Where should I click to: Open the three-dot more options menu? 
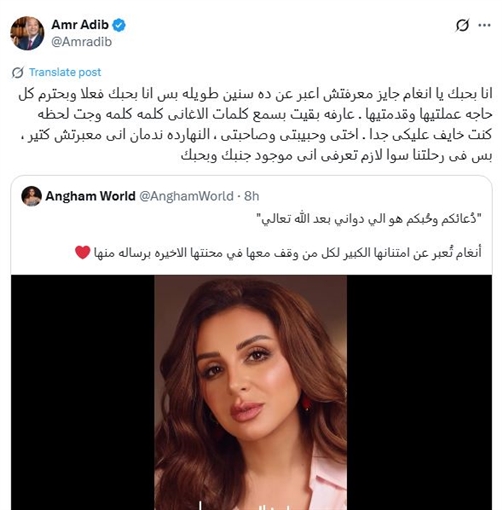pyautogui.click(x=484, y=25)
